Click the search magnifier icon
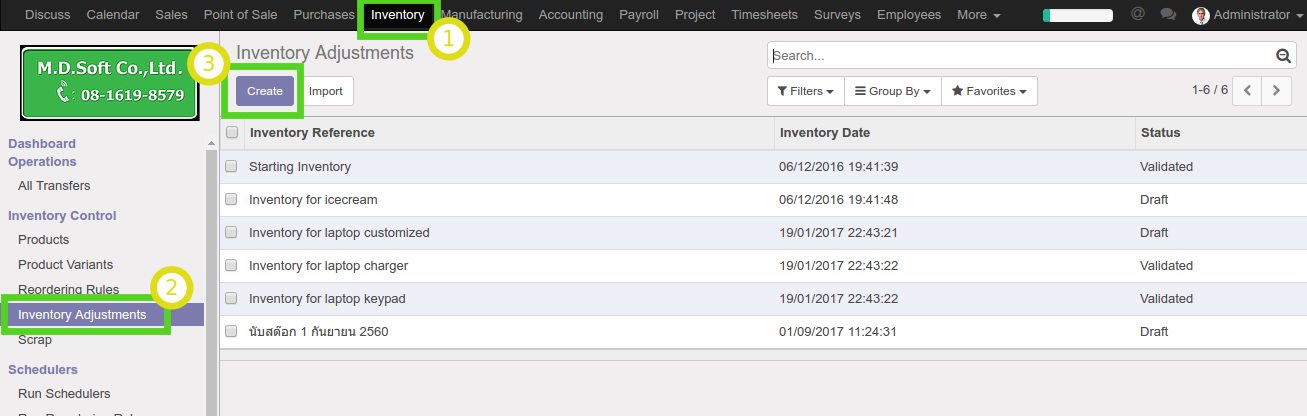Screen dimensions: 1307x416 [1283, 56]
